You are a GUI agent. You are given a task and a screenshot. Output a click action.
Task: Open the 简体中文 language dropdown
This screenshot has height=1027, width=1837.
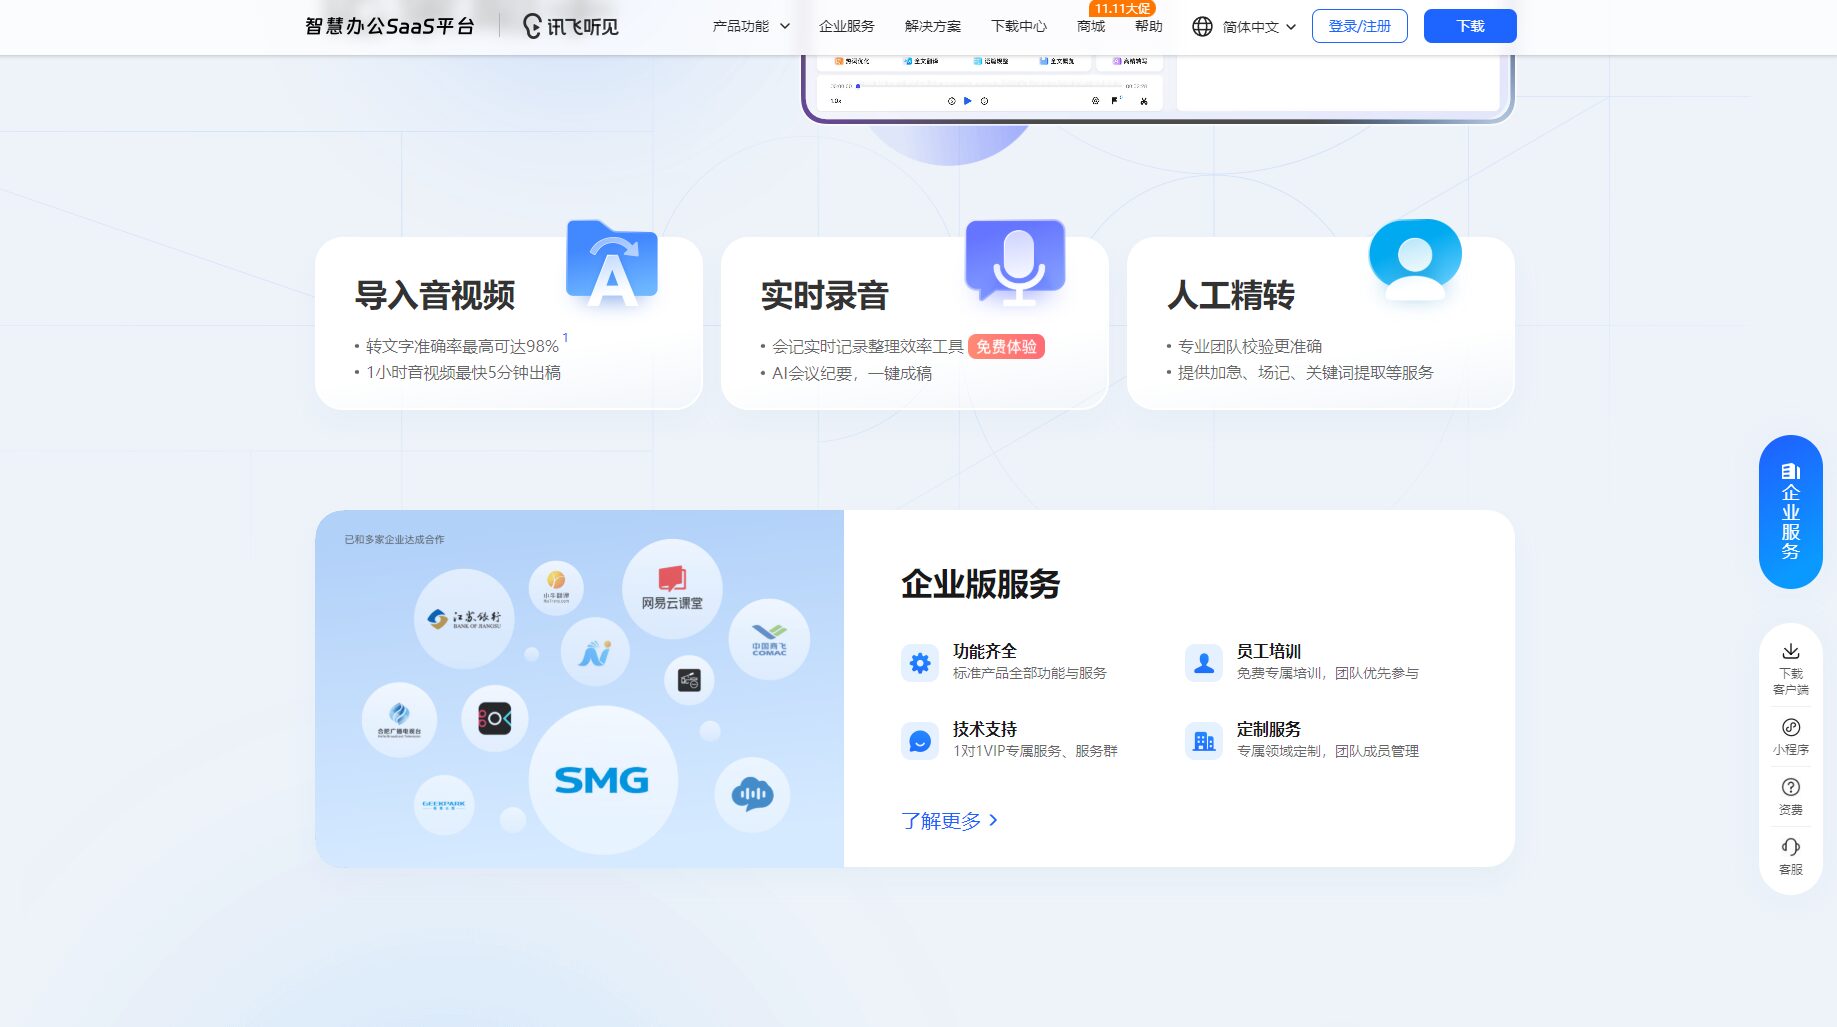[1250, 26]
